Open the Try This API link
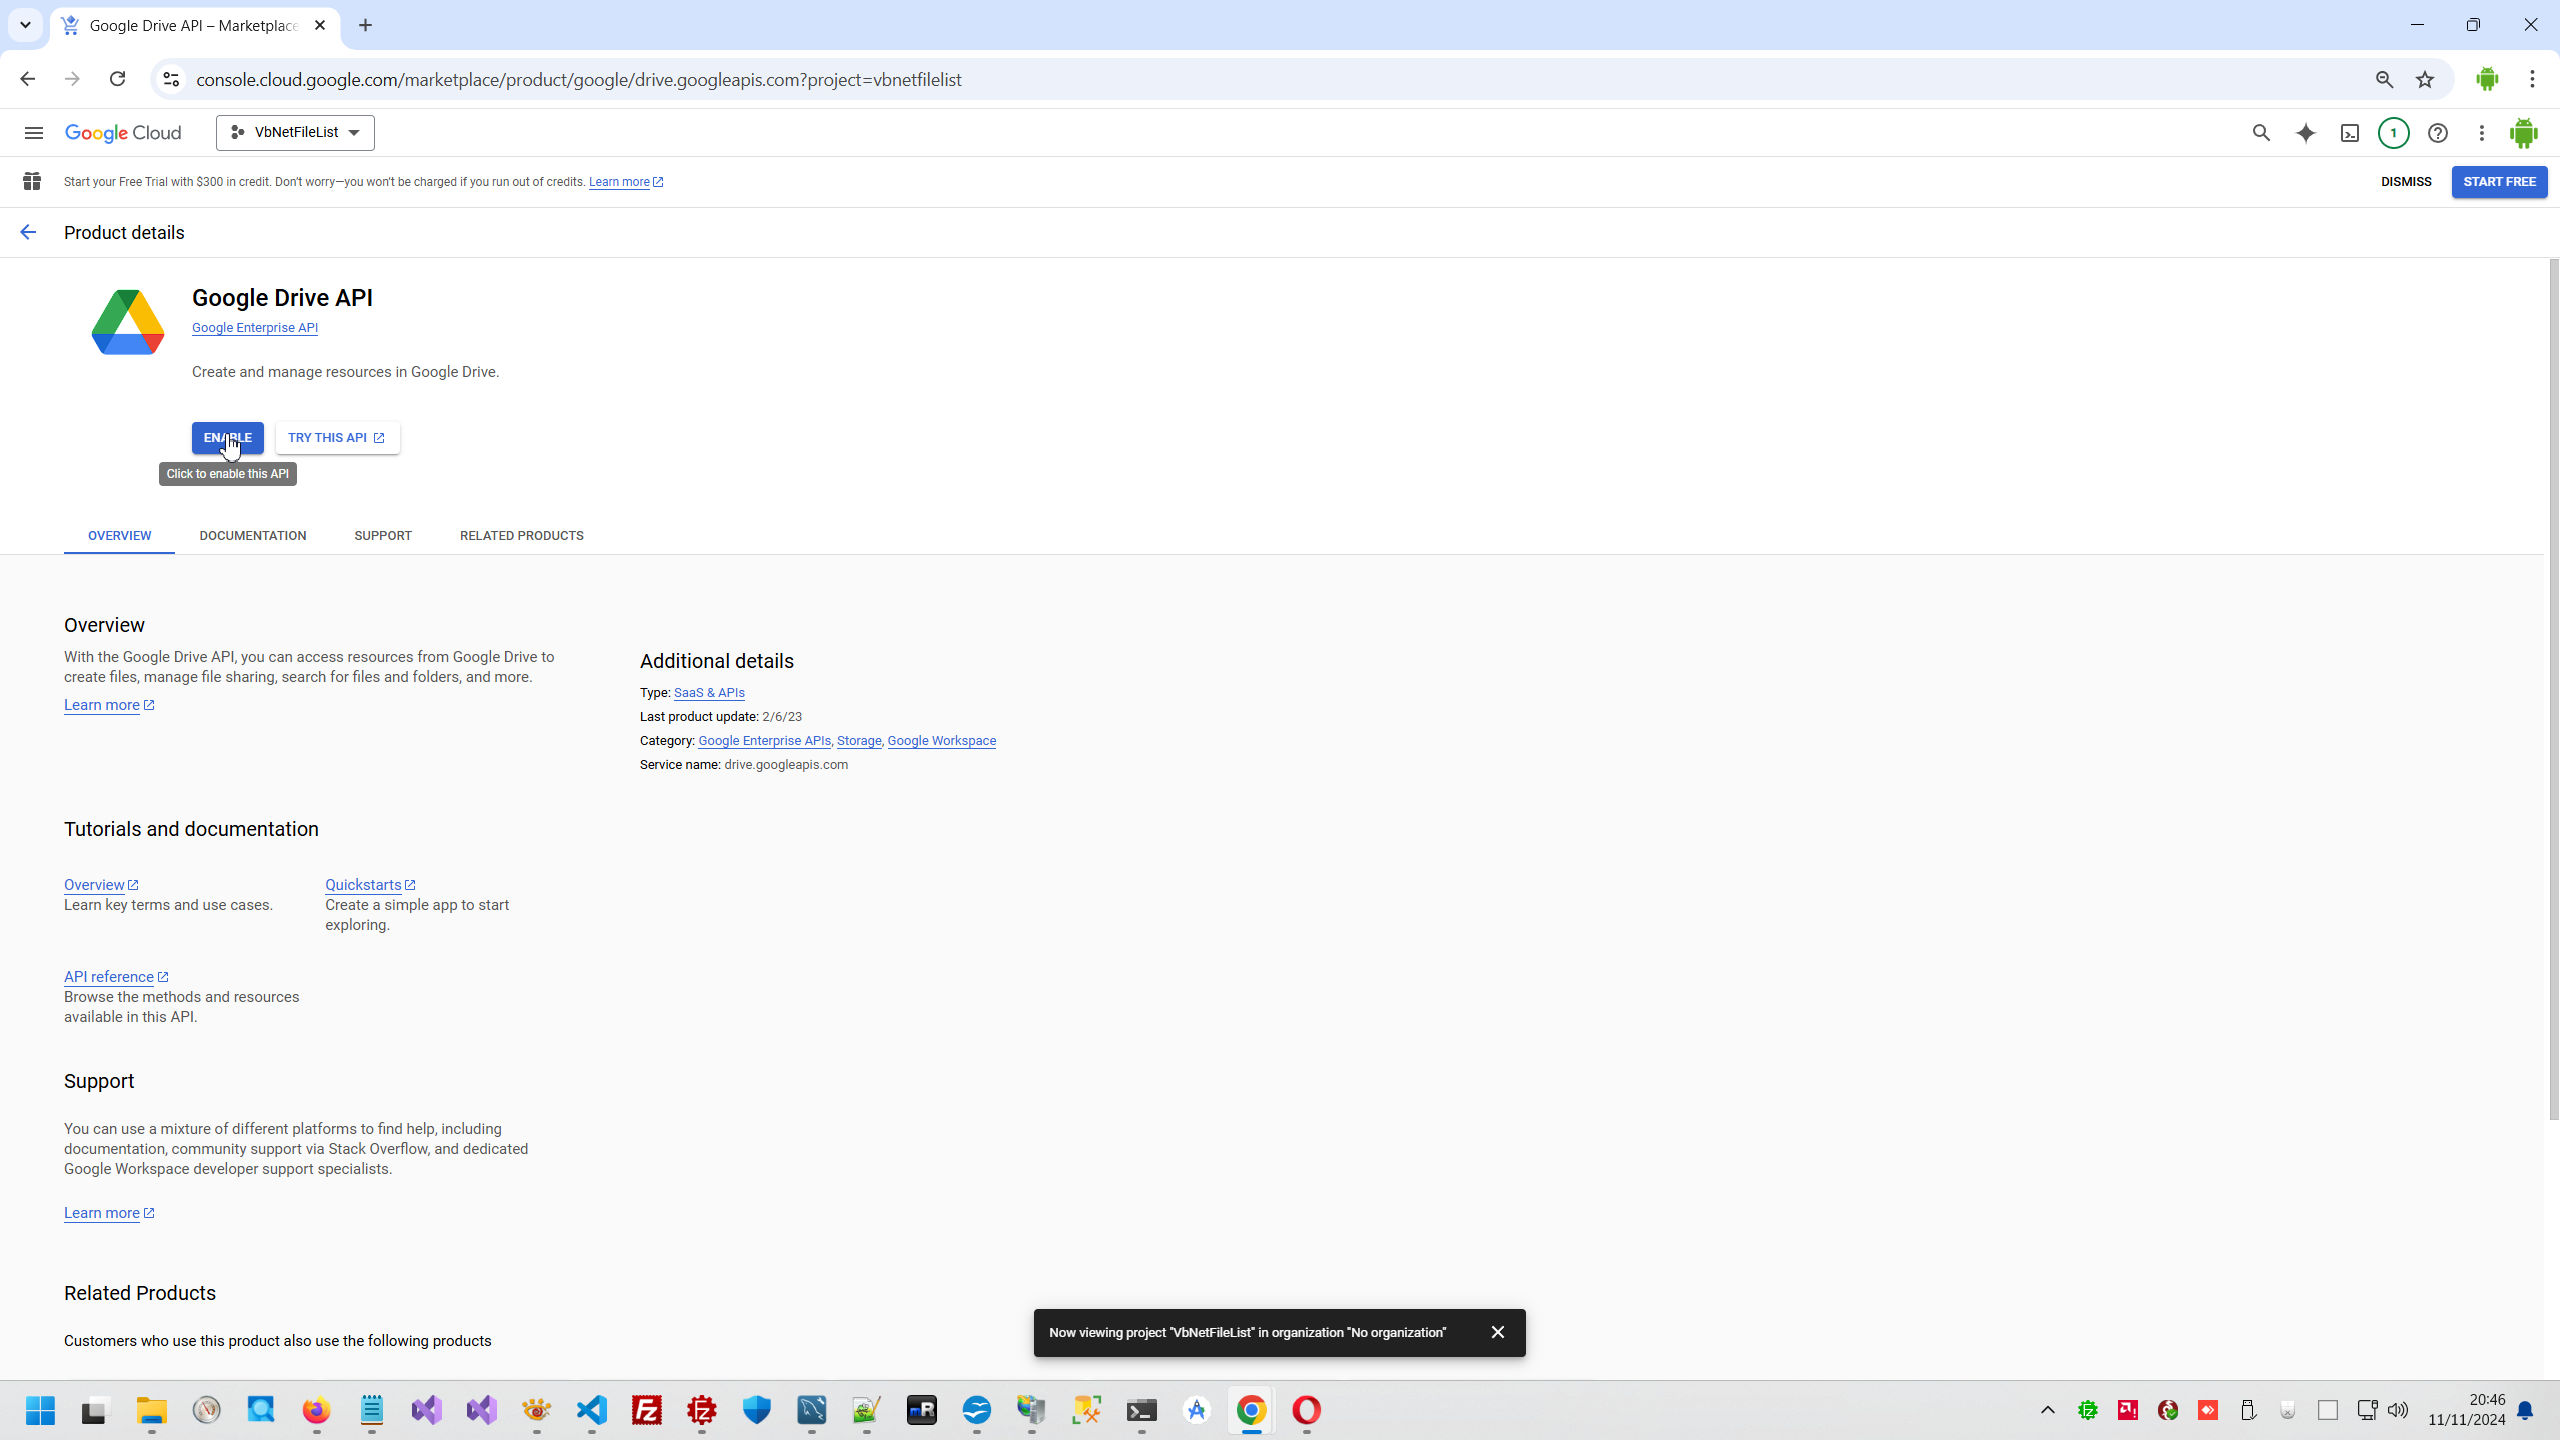 [x=337, y=438]
